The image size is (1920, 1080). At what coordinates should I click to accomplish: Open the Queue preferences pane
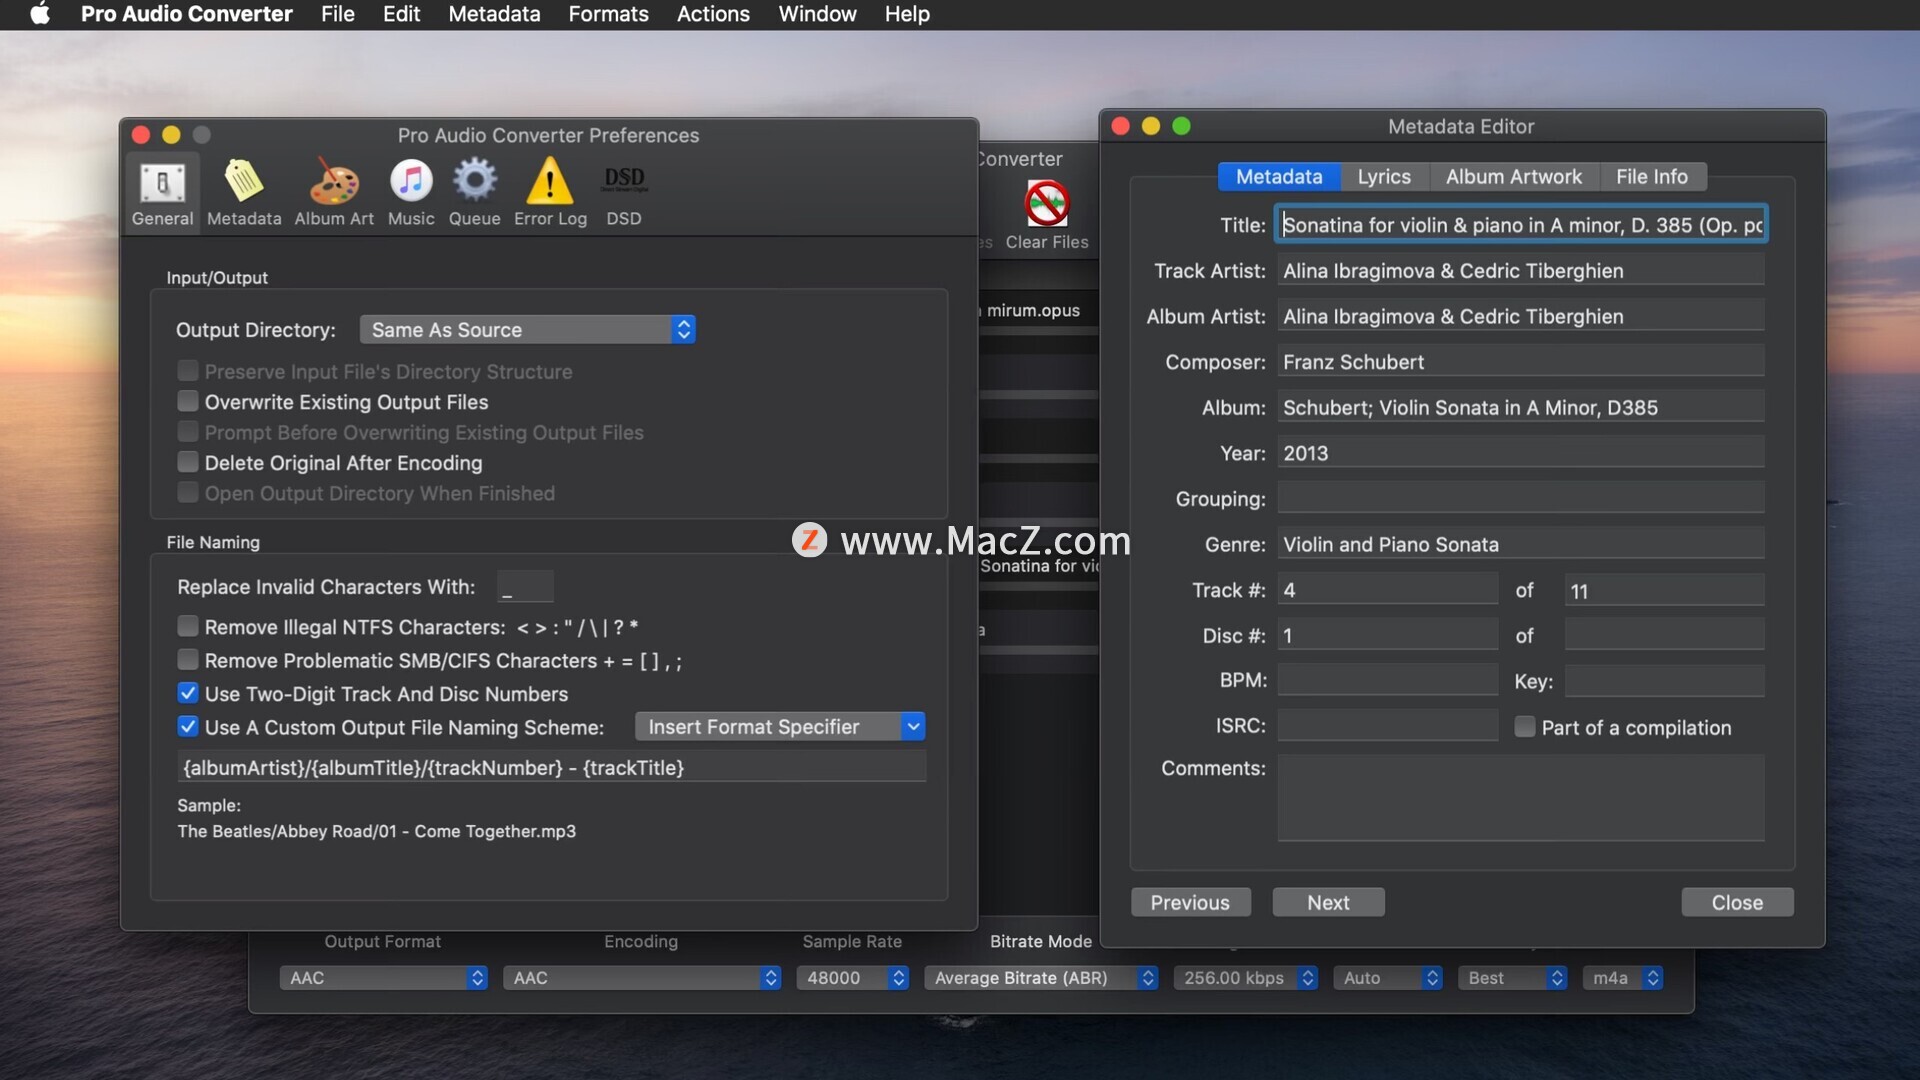474,193
